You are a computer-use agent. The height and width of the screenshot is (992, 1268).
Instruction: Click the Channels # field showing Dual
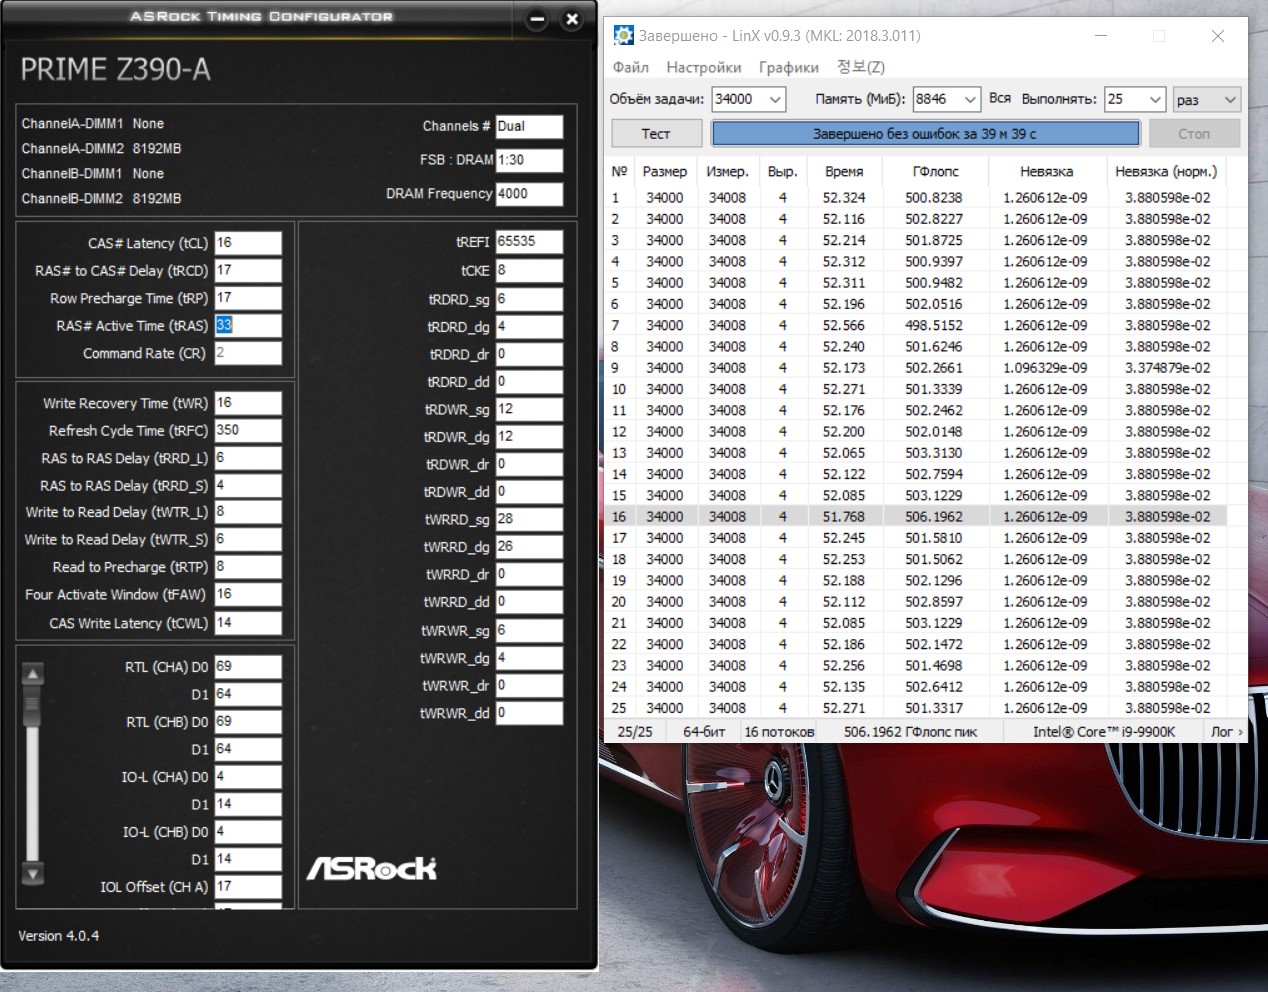coord(529,126)
